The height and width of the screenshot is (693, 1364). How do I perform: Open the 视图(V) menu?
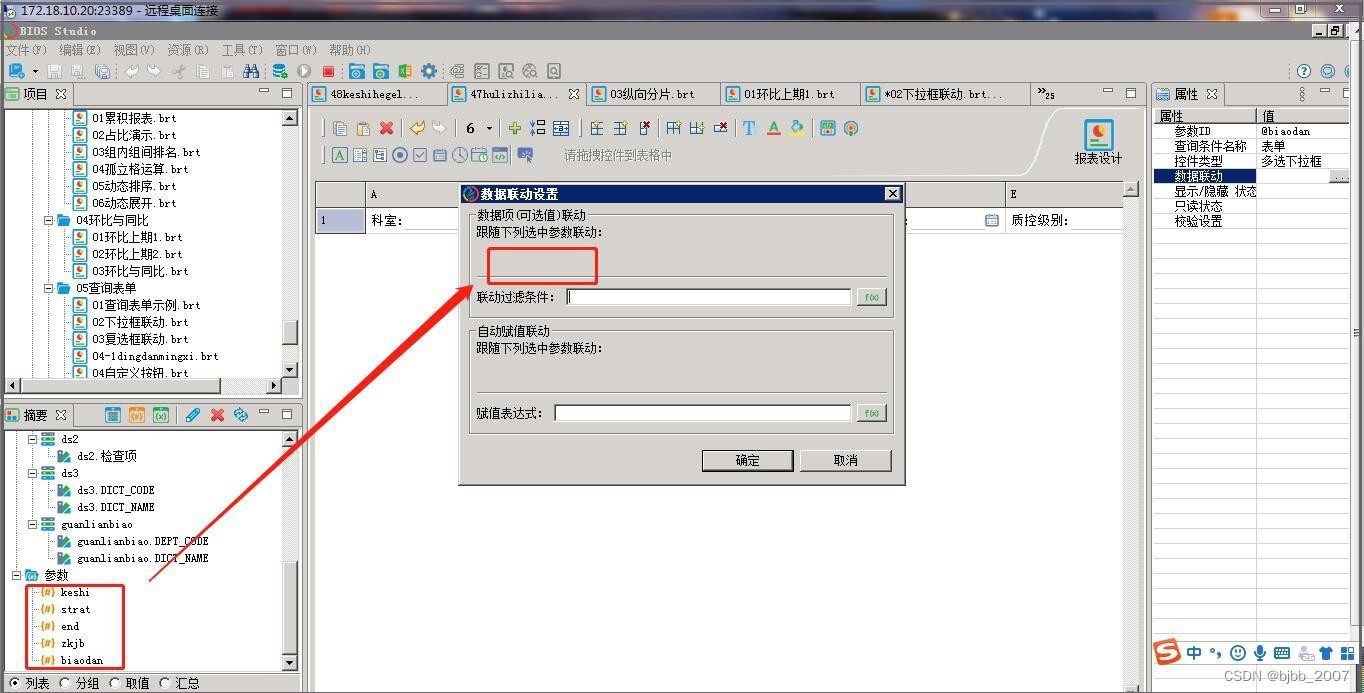(134, 50)
